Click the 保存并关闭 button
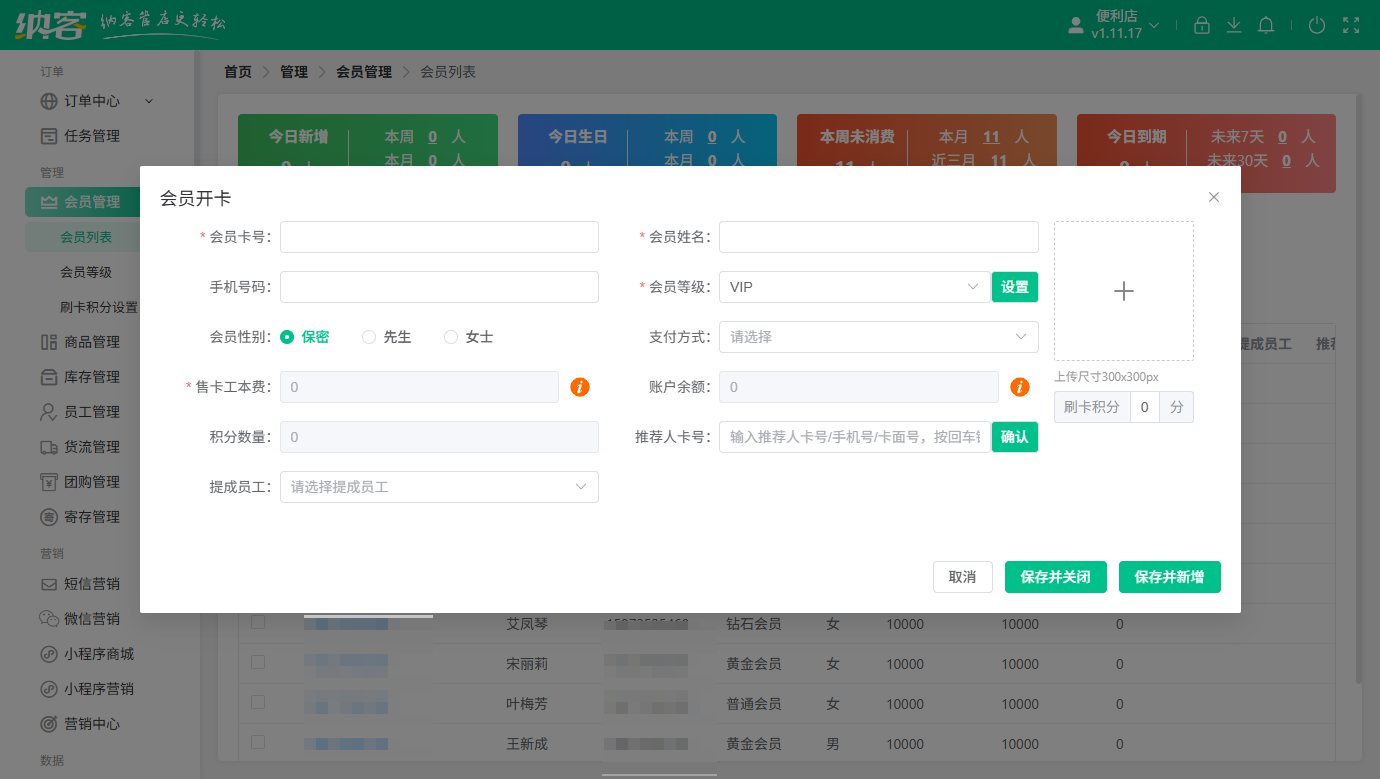The image size is (1380, 779). pos(1055,577)
